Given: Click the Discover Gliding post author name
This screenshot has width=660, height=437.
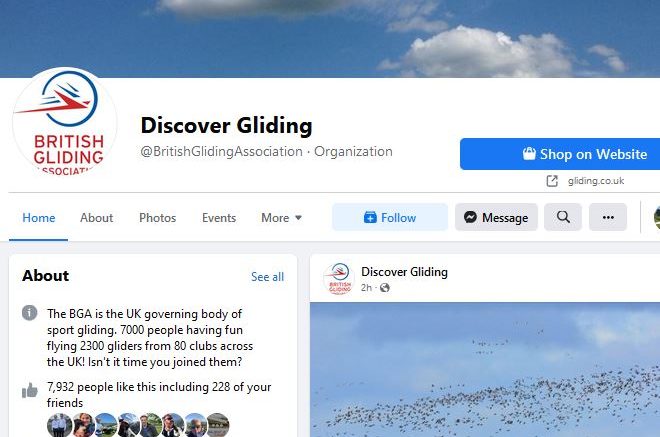Looking at the screenshot, I should [404, 272].
